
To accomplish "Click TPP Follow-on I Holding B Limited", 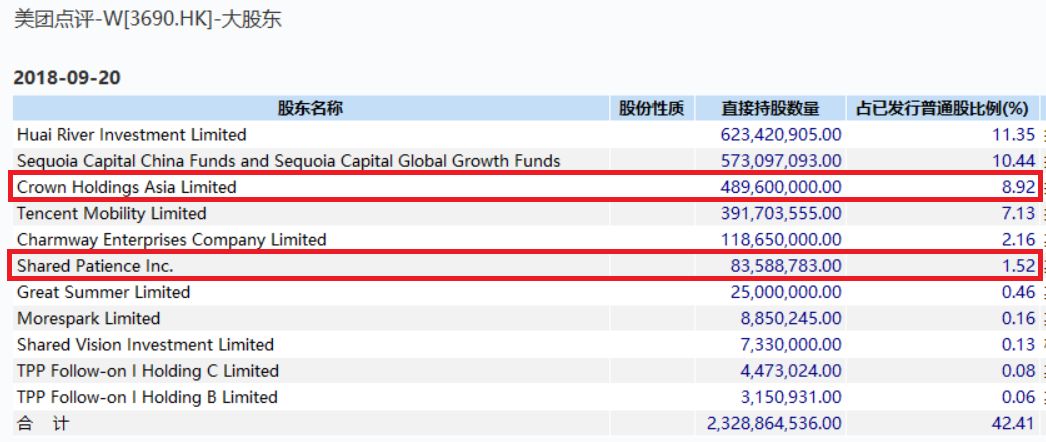I will [x=147, y=397].
